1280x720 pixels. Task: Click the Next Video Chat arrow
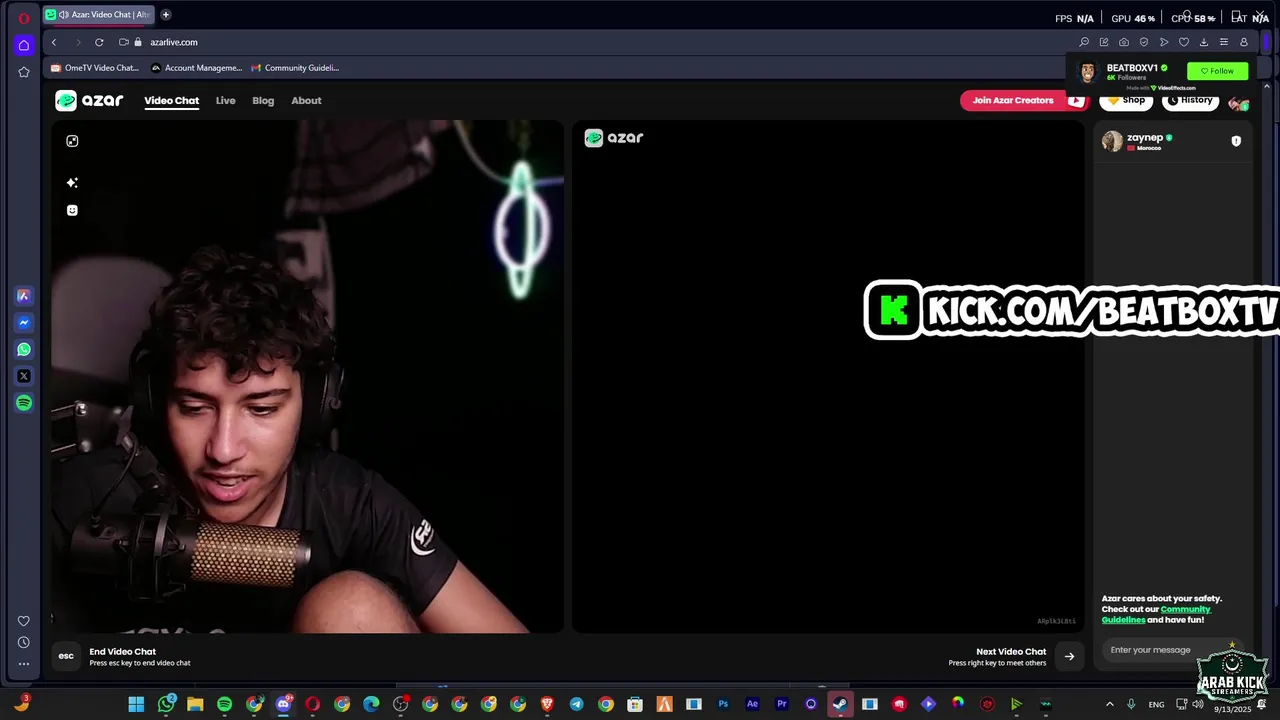pyautogui.click(x=1069, y=657)
